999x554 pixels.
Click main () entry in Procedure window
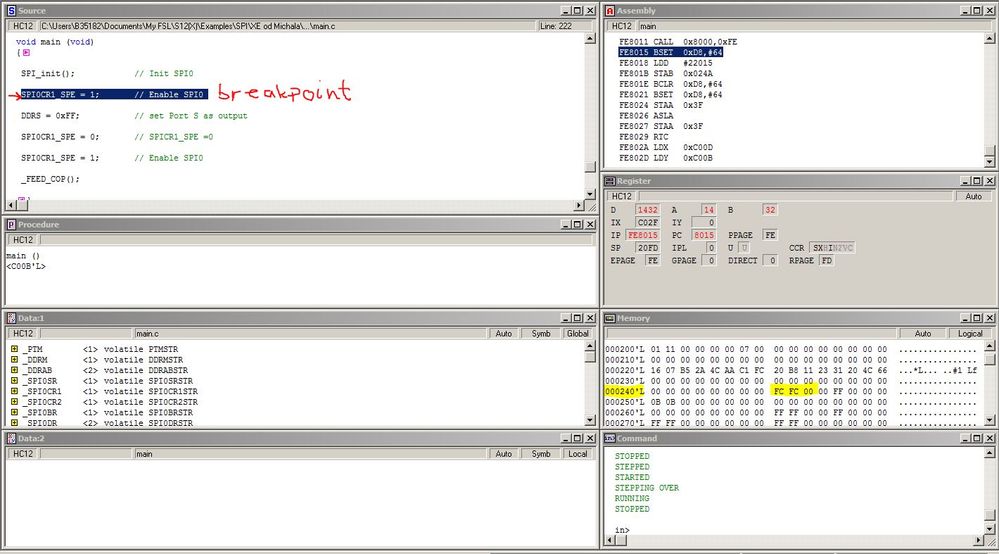tap(23, 256)
